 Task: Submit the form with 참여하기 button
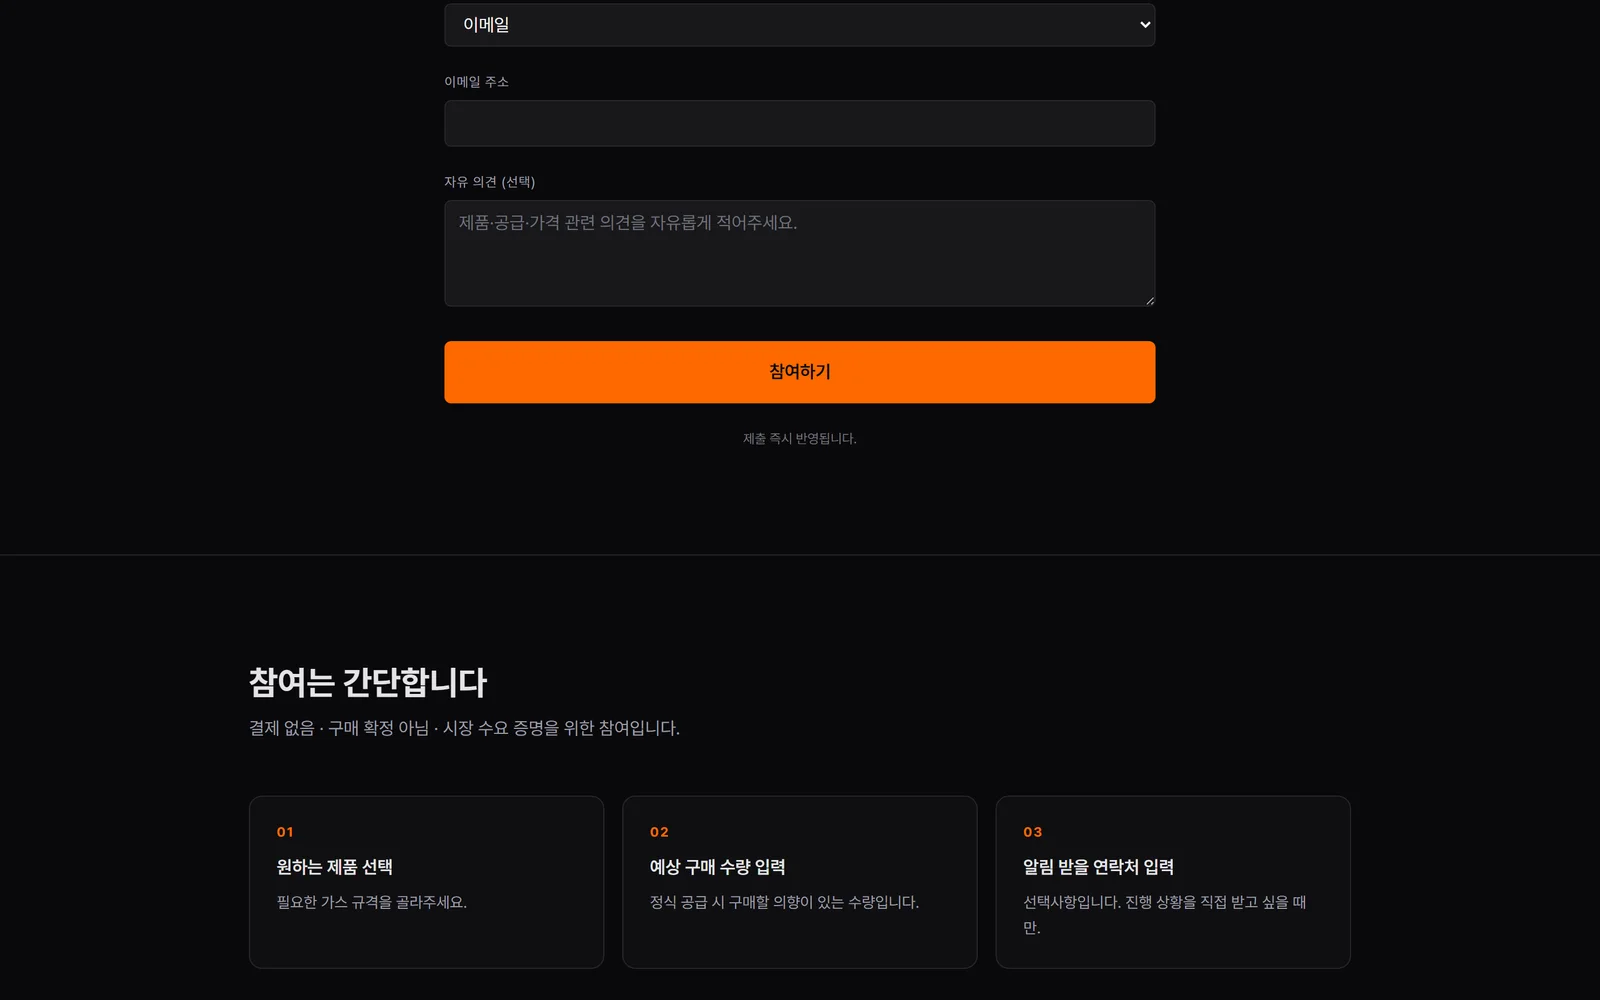(799, 372)
